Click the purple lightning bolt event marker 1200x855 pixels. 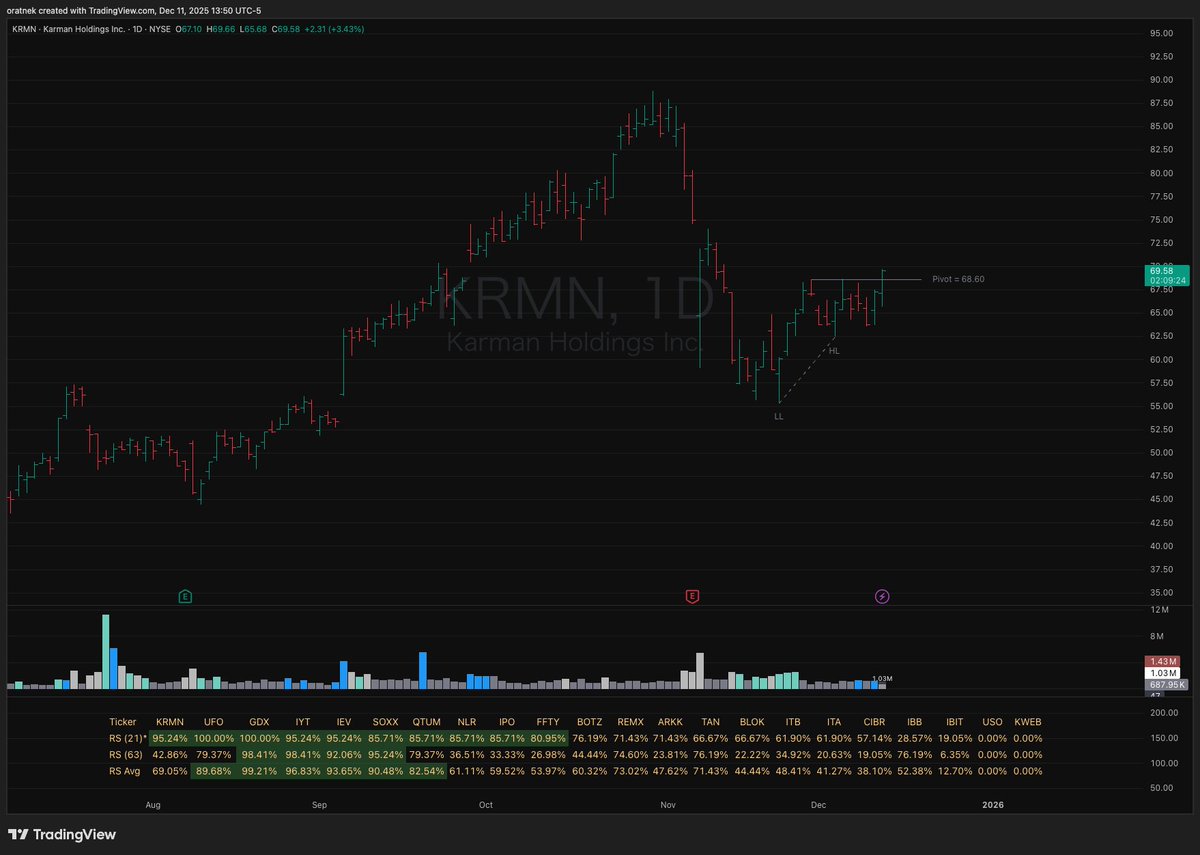[882, 596]
